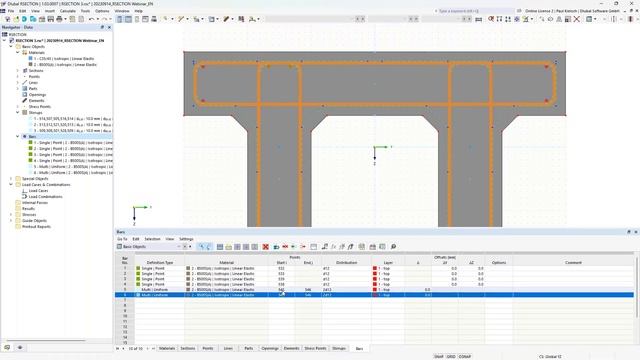Switch to the Sections tab
640x360 pixels.
click(188, 348)
